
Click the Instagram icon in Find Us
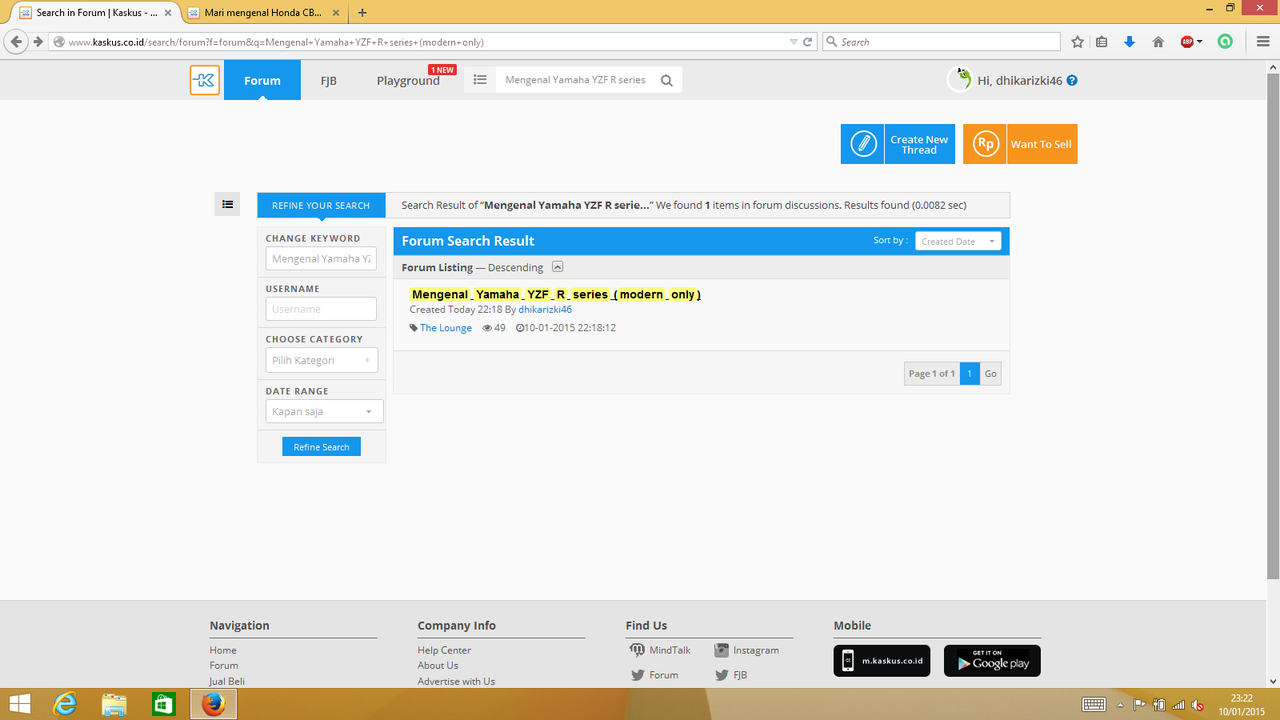click(722, 650)
